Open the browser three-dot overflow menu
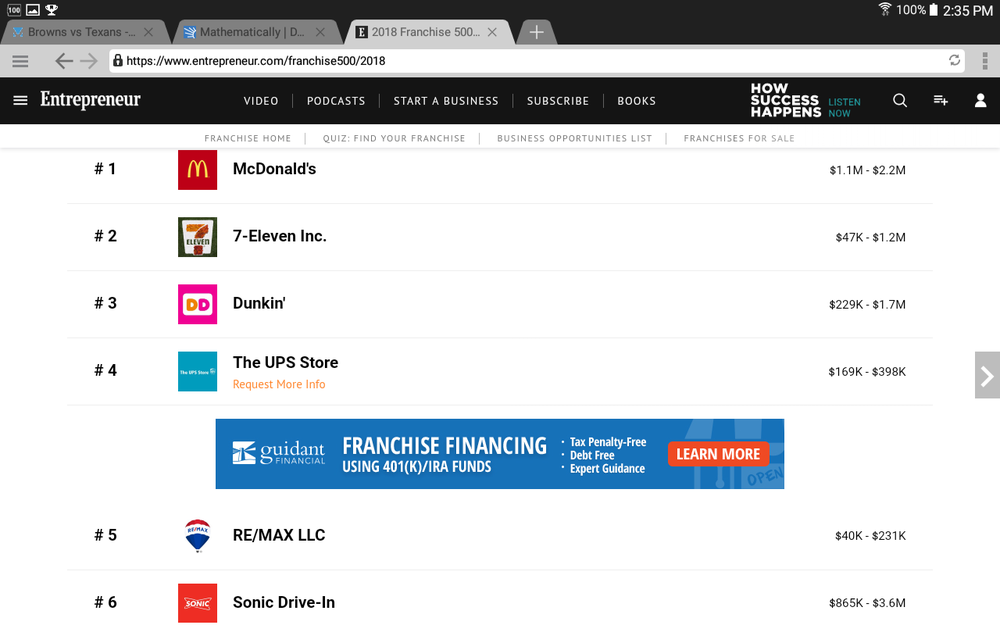1000x625 pixels. point(985,61)
